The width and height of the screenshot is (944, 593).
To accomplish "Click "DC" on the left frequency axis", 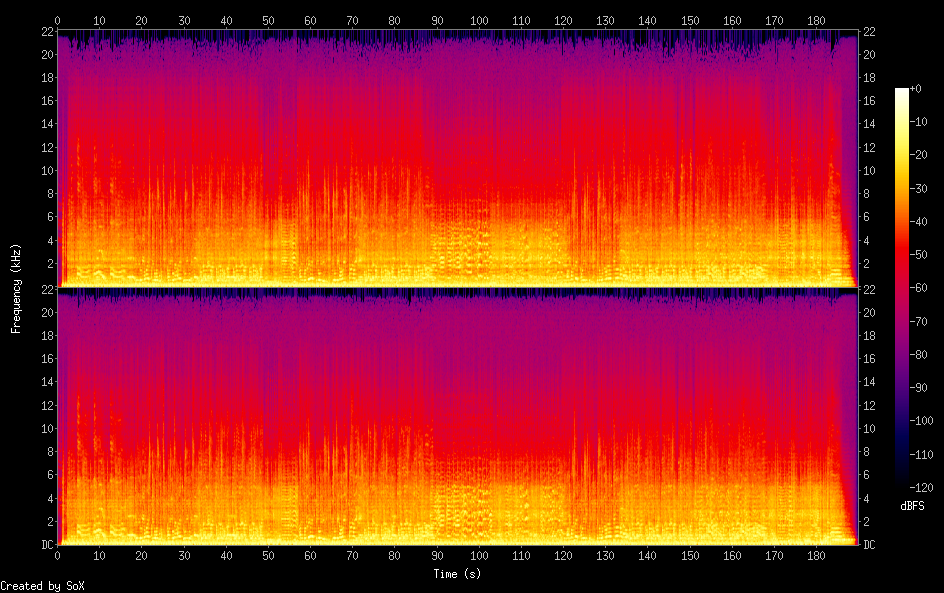I will (x=47, y=545).
